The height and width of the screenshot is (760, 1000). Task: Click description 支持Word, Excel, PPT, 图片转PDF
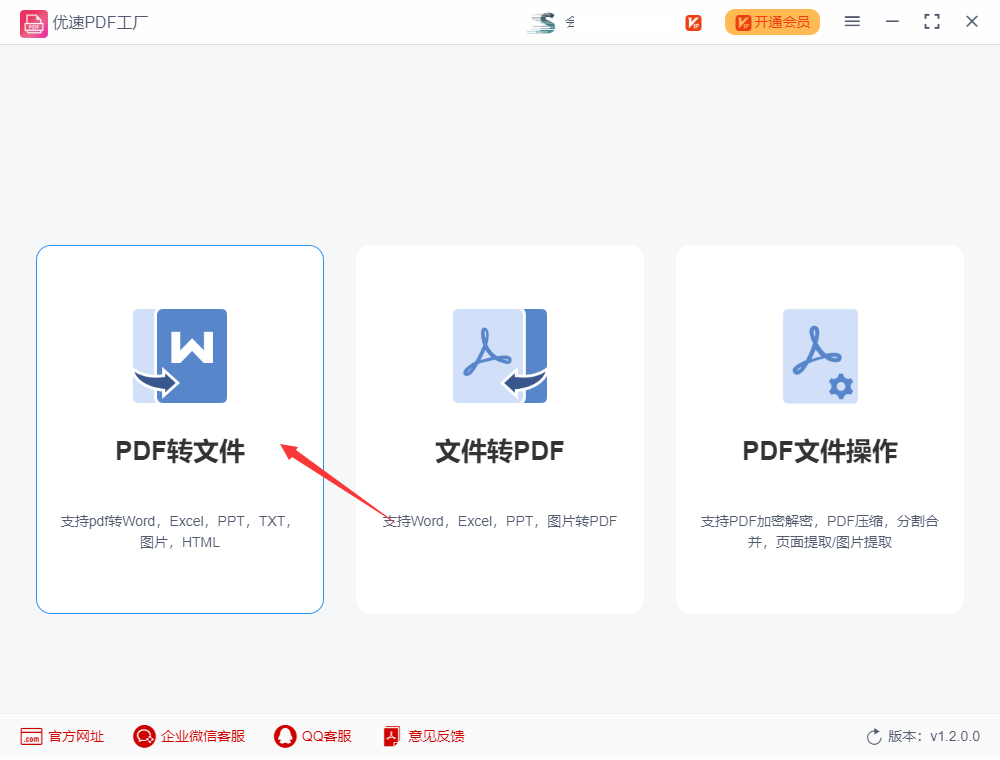(x=500, y=521)
